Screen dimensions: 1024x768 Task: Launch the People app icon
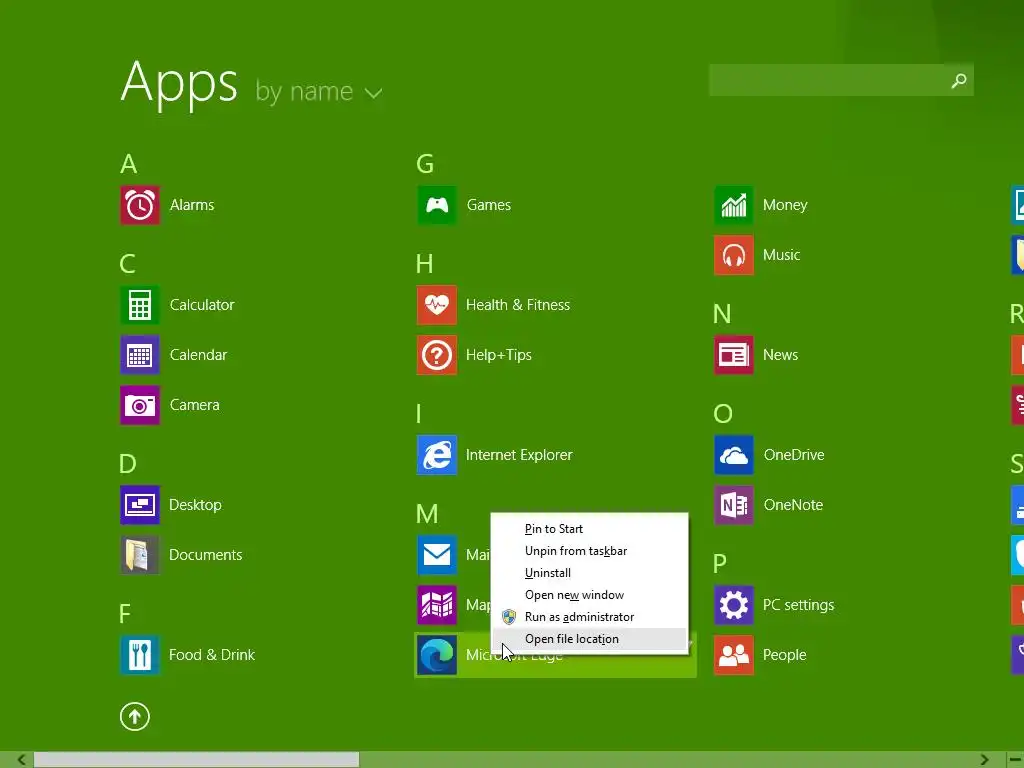tap(734, 655)
